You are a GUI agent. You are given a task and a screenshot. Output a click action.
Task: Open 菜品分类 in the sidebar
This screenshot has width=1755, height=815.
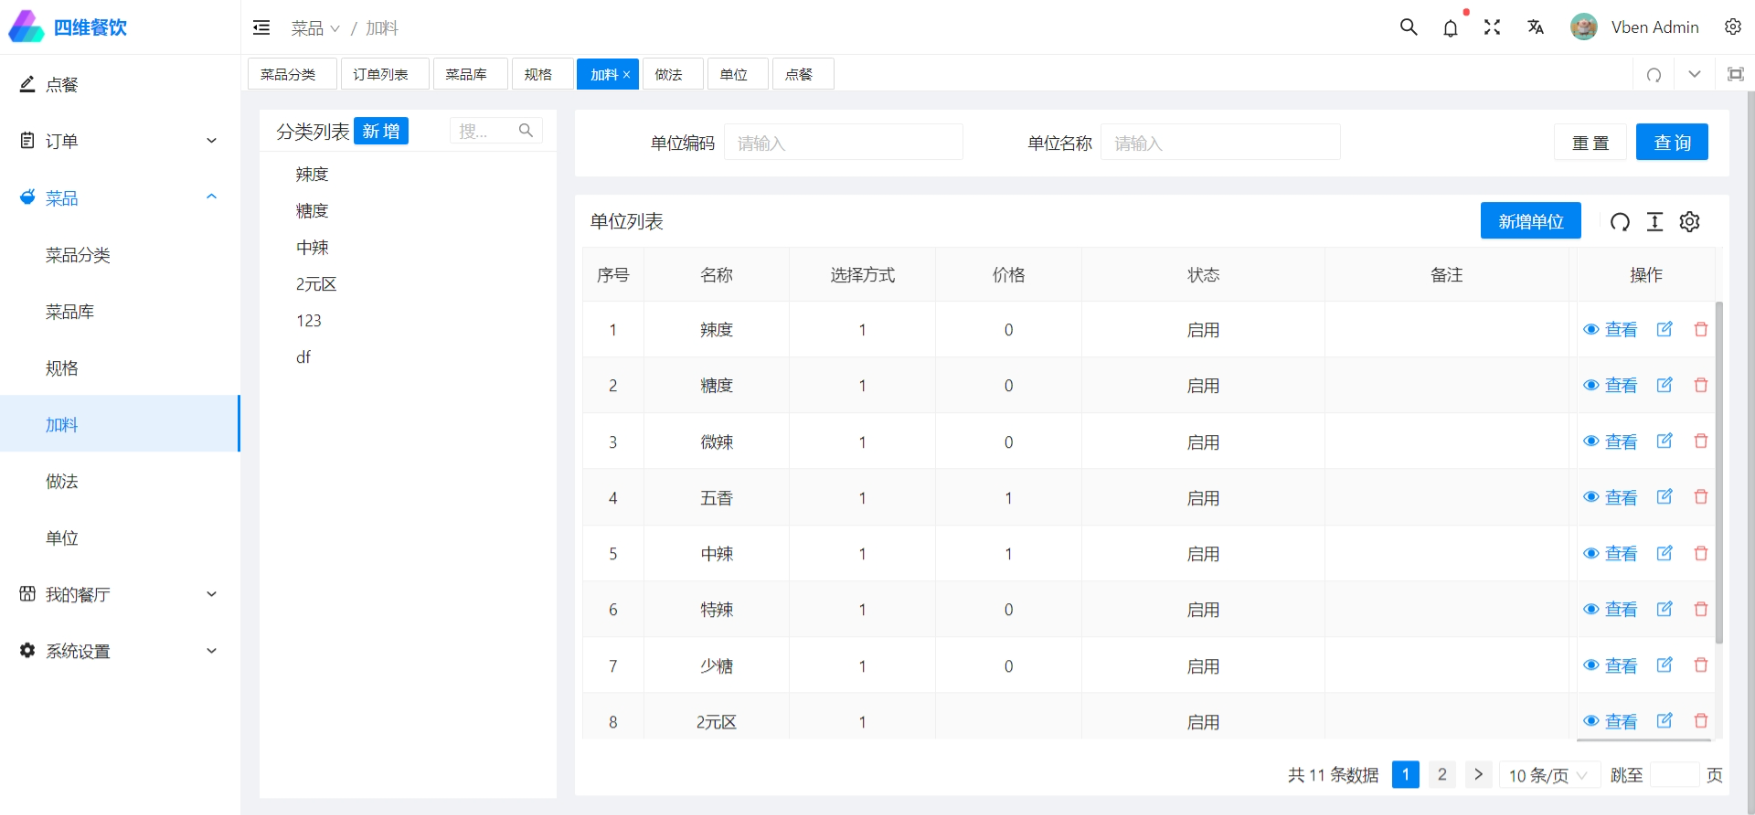pos(120,255)
